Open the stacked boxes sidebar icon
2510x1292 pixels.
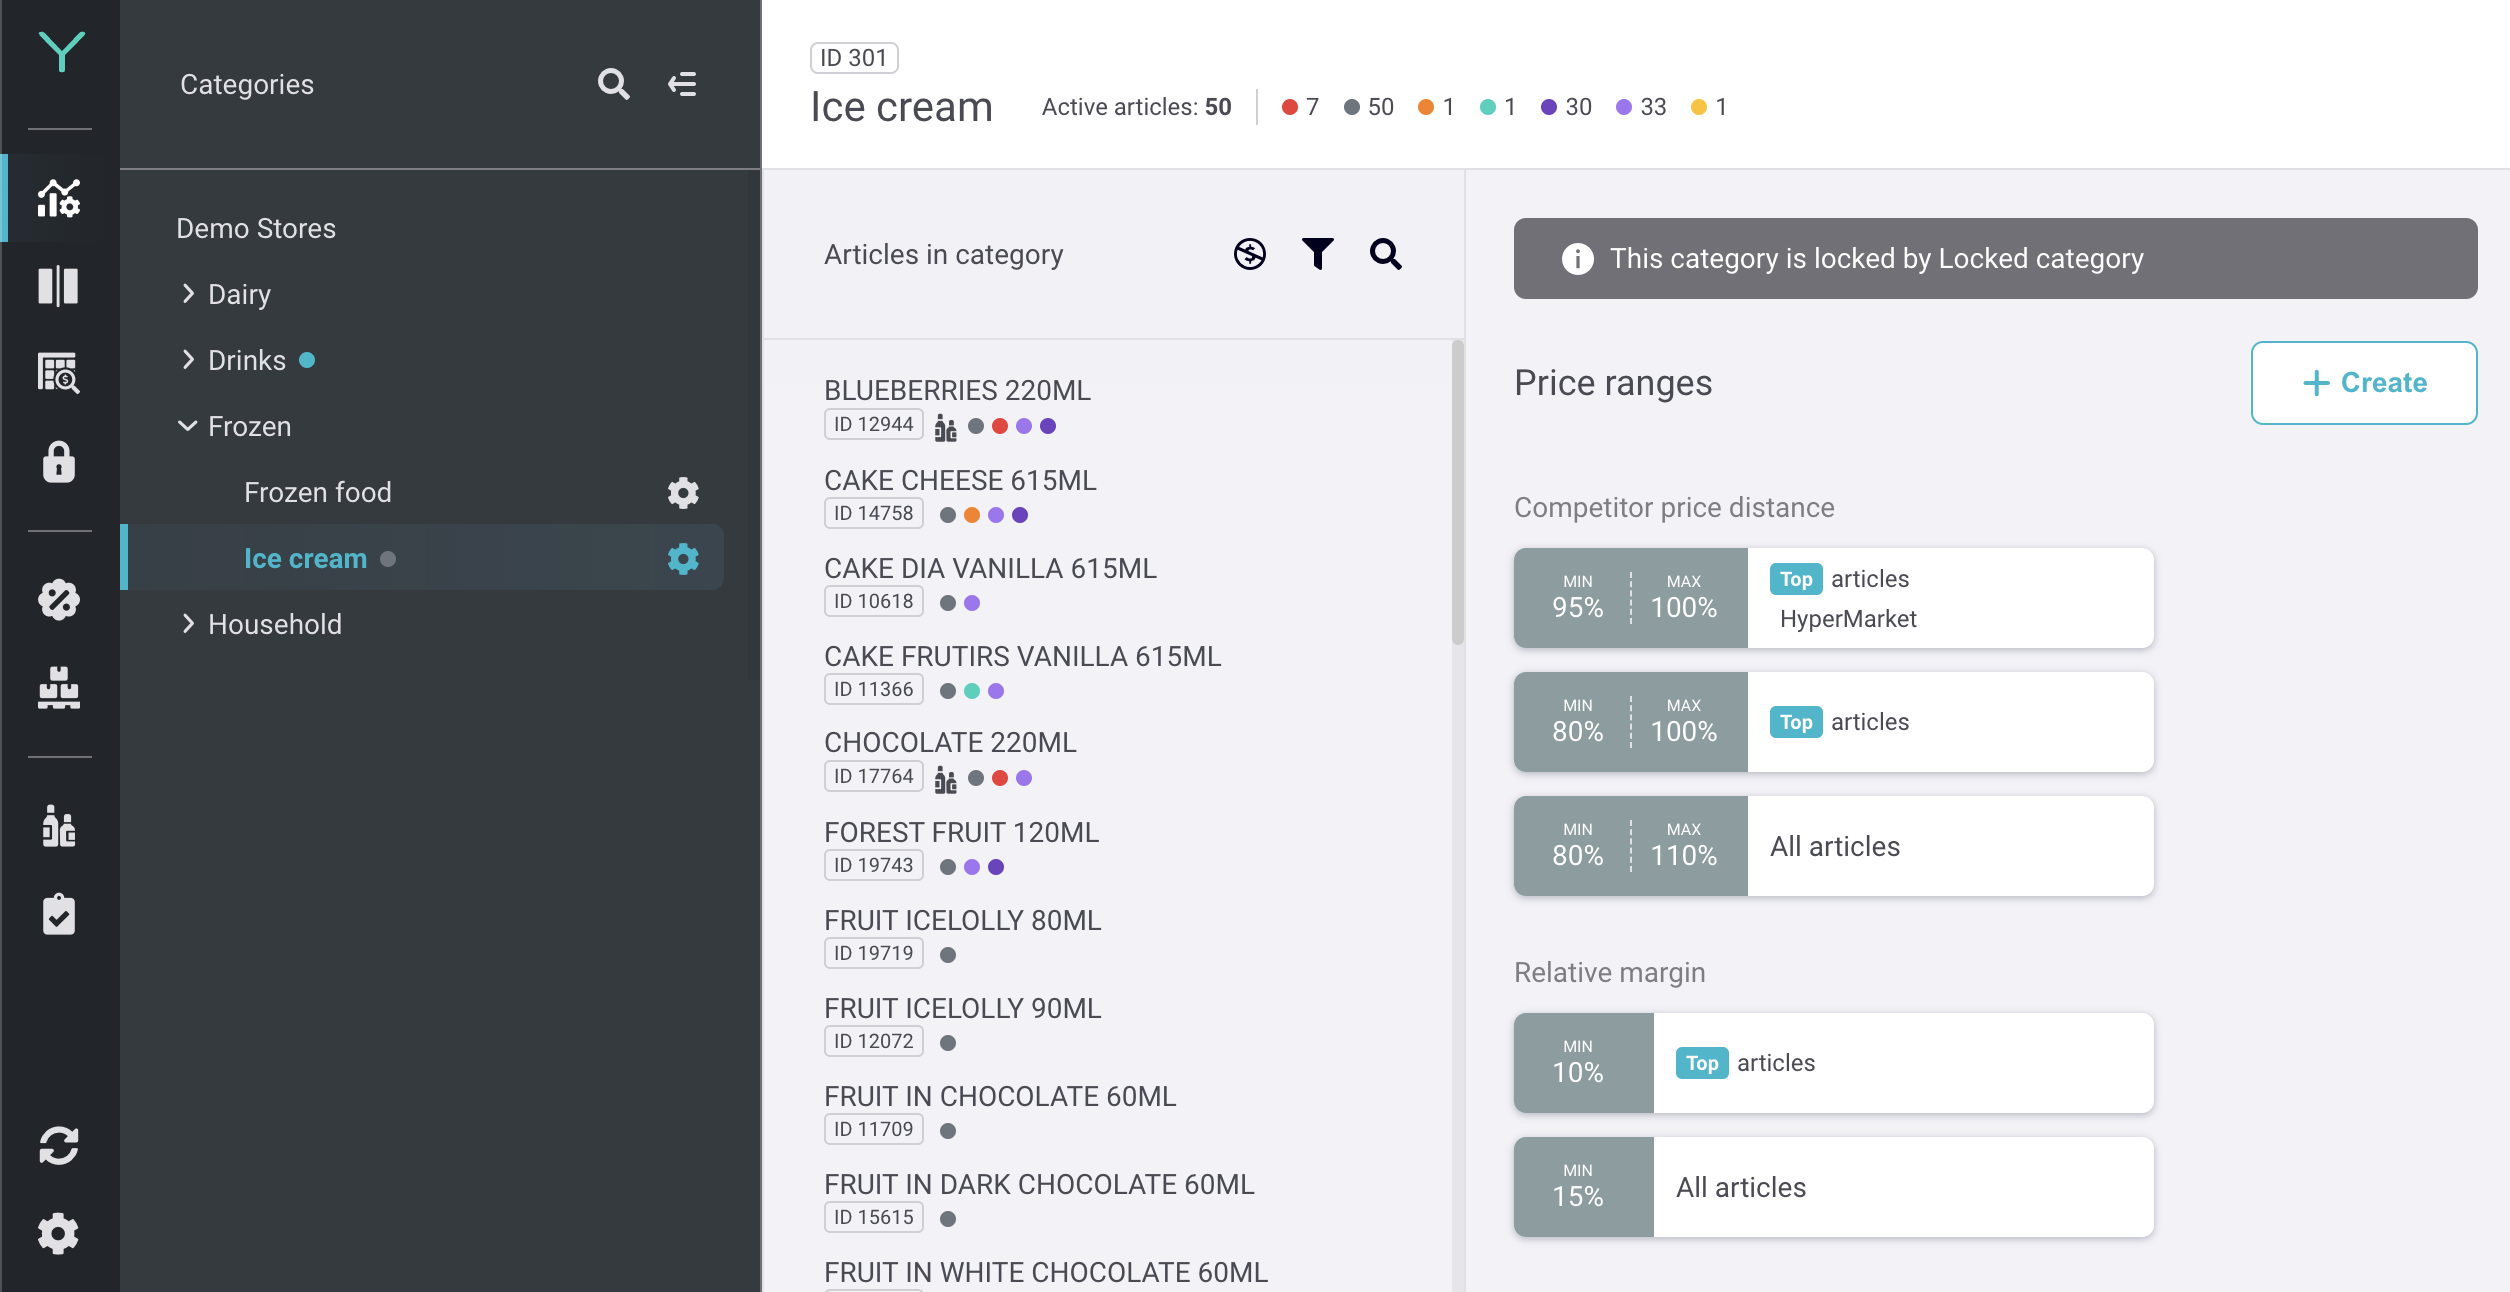[59, 688]
